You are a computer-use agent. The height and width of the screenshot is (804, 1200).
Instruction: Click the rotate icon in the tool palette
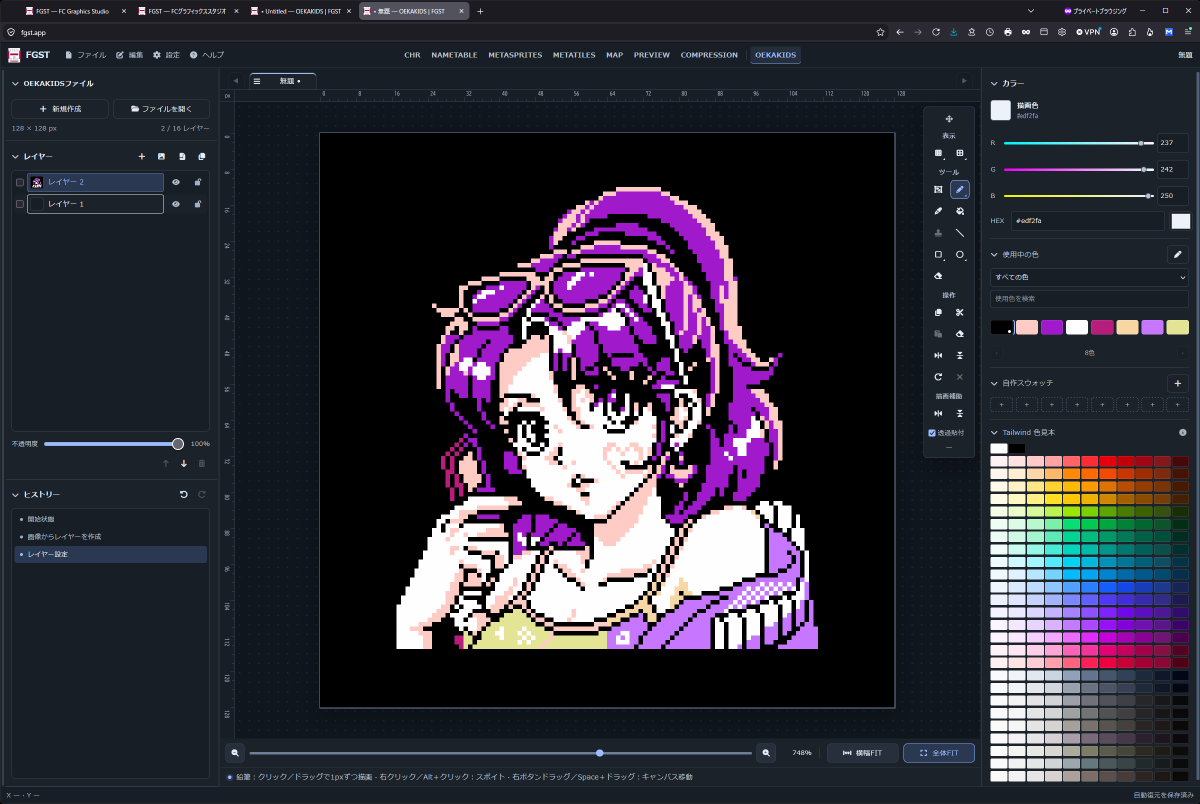pyautogui.click(x=938, y=377)
